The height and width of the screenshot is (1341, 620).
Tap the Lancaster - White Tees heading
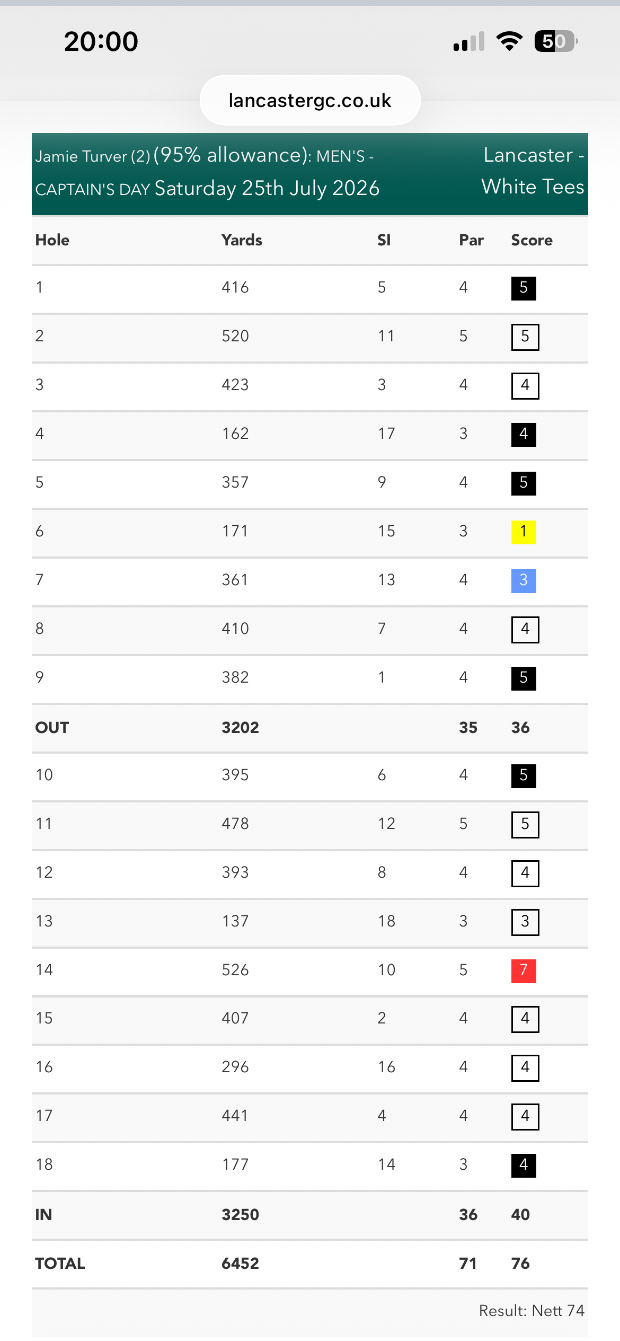[x=533, y=171]
